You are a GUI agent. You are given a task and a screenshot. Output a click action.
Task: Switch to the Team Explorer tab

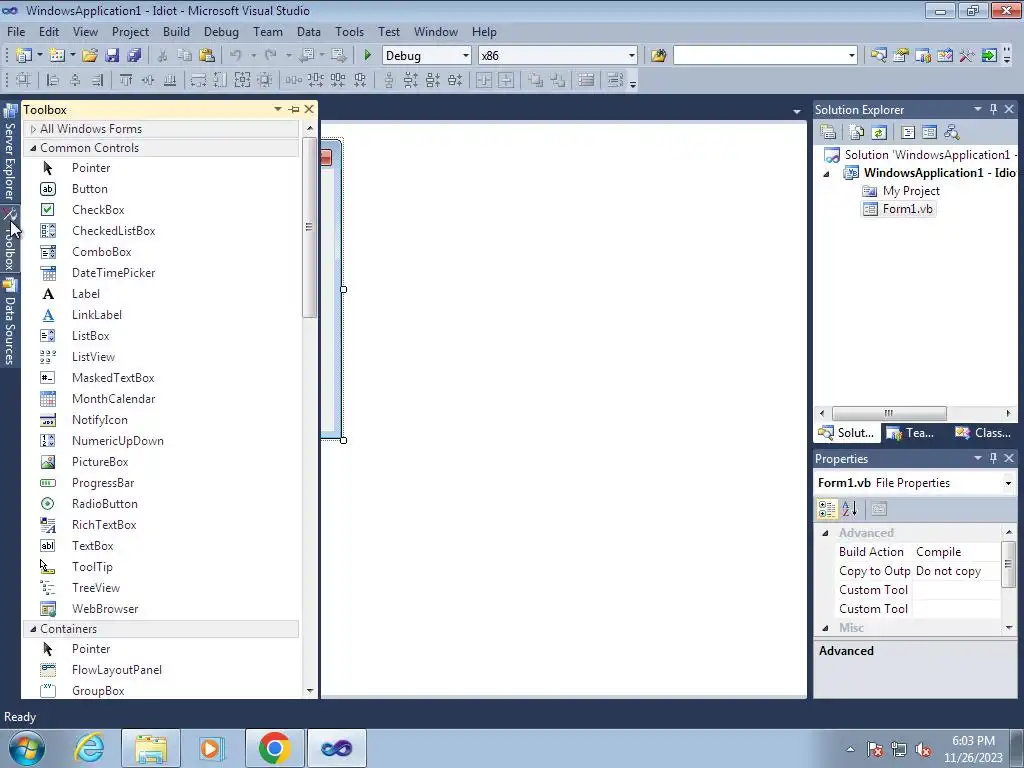pyautogui.click(x=910, y=433)
